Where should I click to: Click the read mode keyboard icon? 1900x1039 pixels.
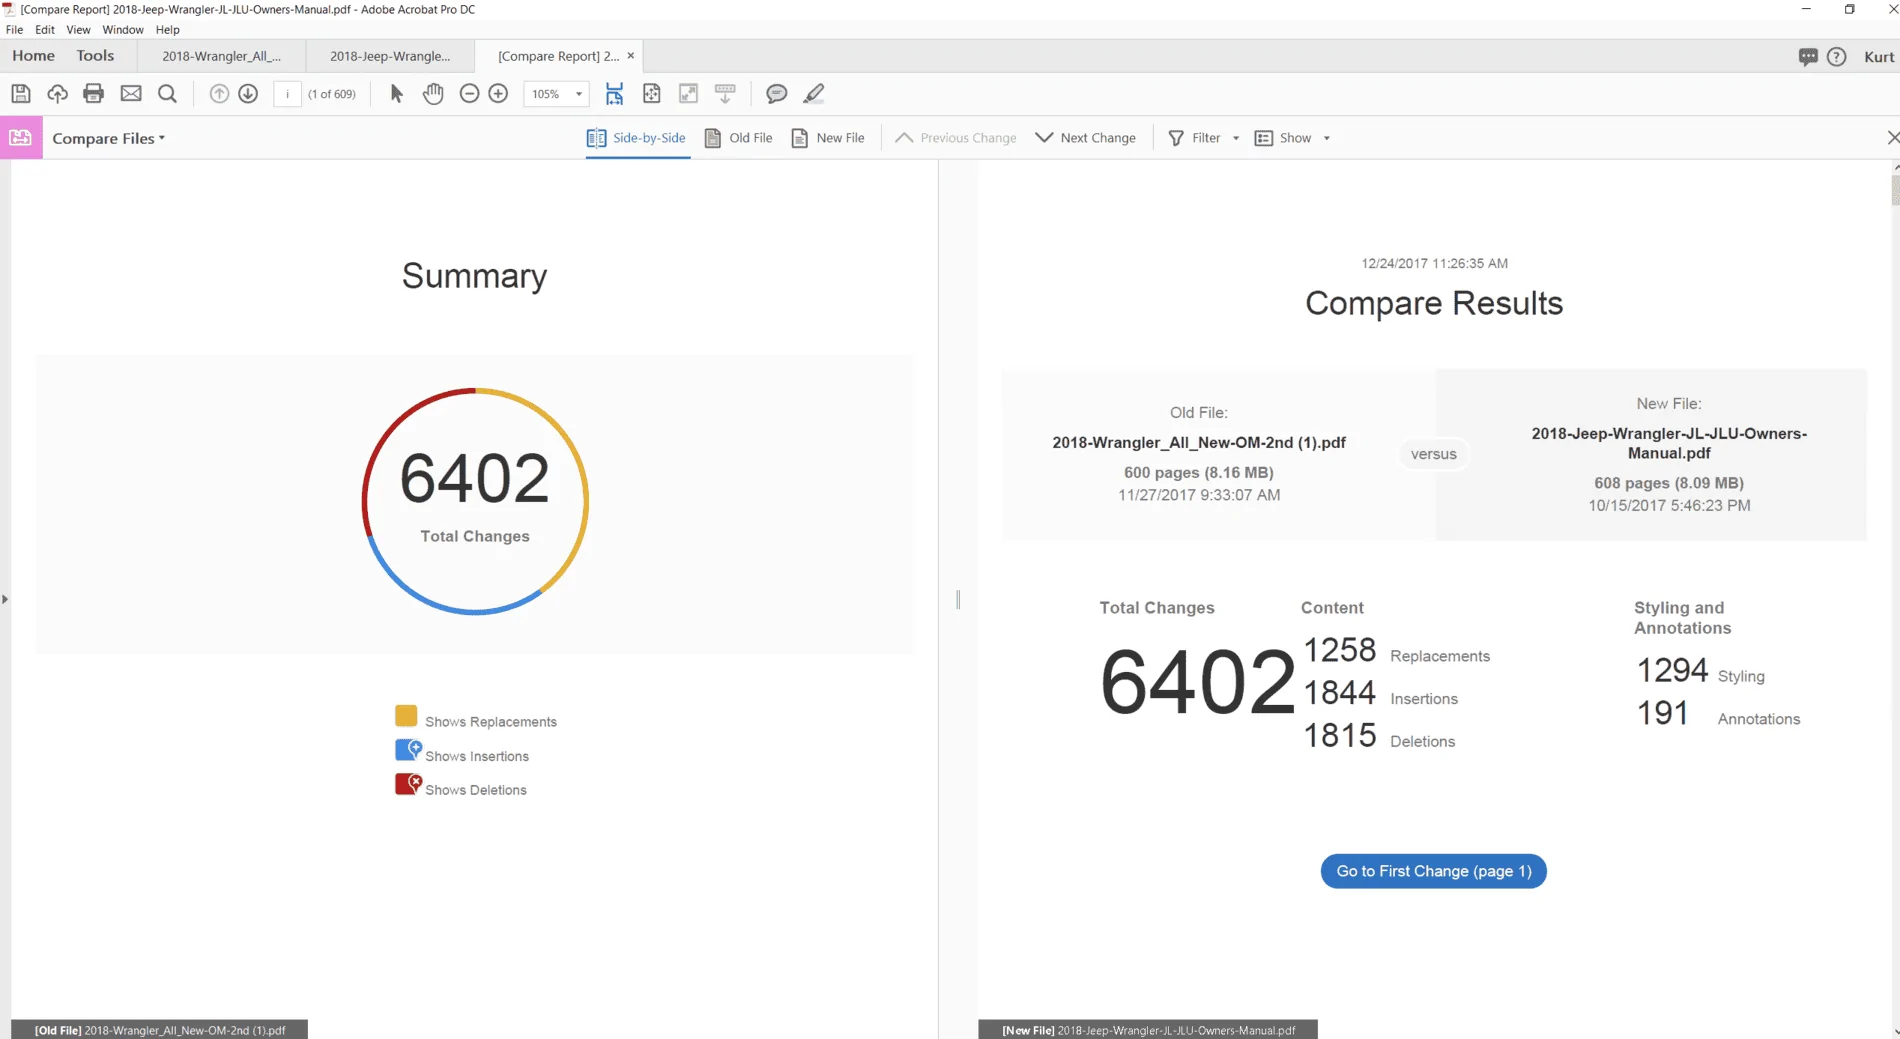click(x=725, y=94)
